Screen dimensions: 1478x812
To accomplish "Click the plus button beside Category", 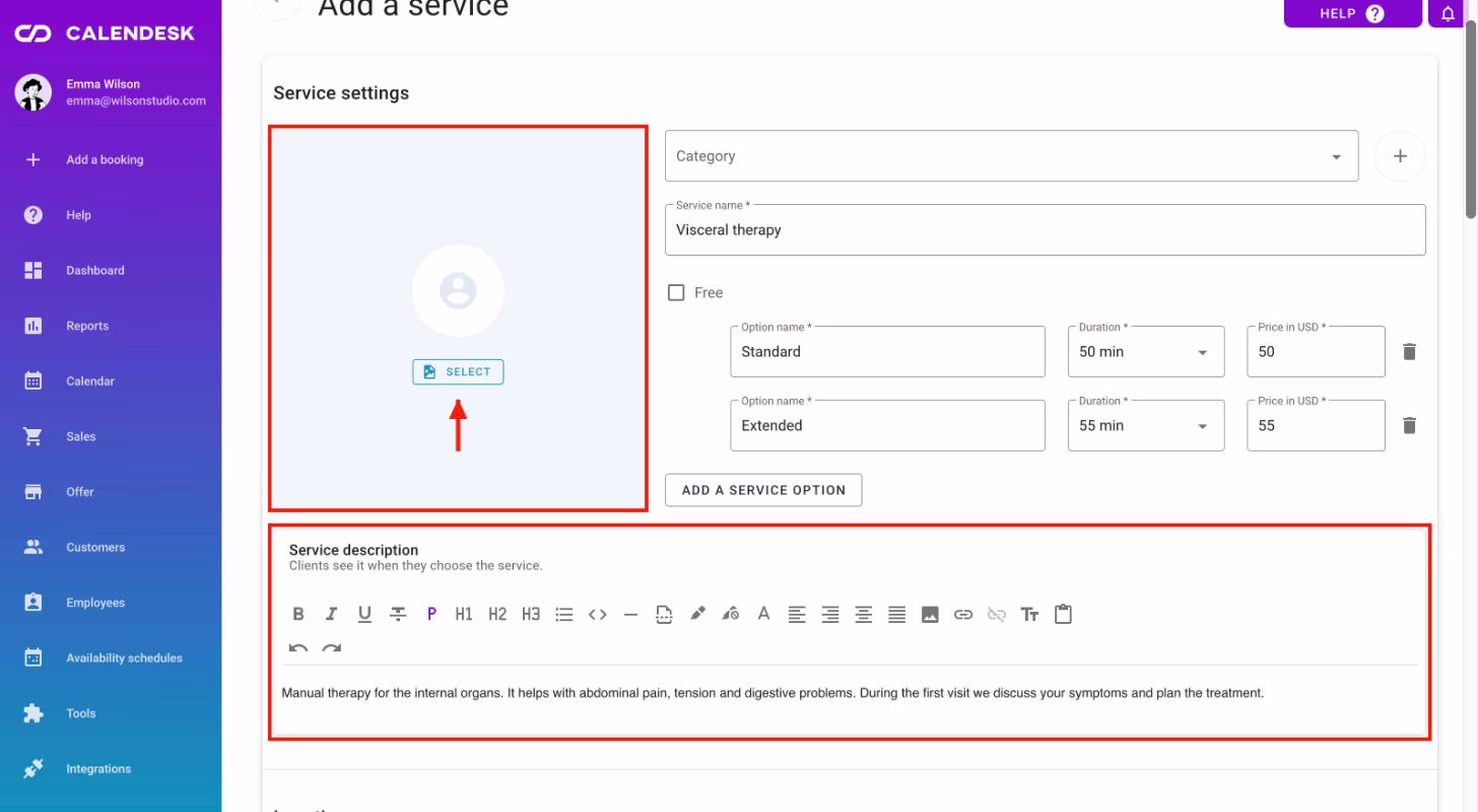I will [x=1400, y=156].
